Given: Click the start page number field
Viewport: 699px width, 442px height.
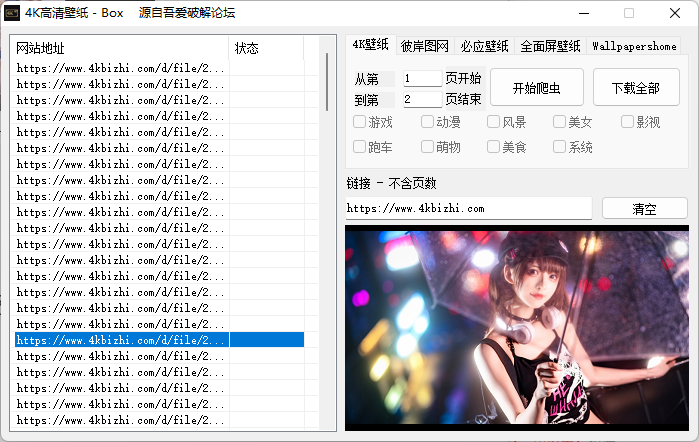Looking at the screenshot, I should (x=422, y=78).
